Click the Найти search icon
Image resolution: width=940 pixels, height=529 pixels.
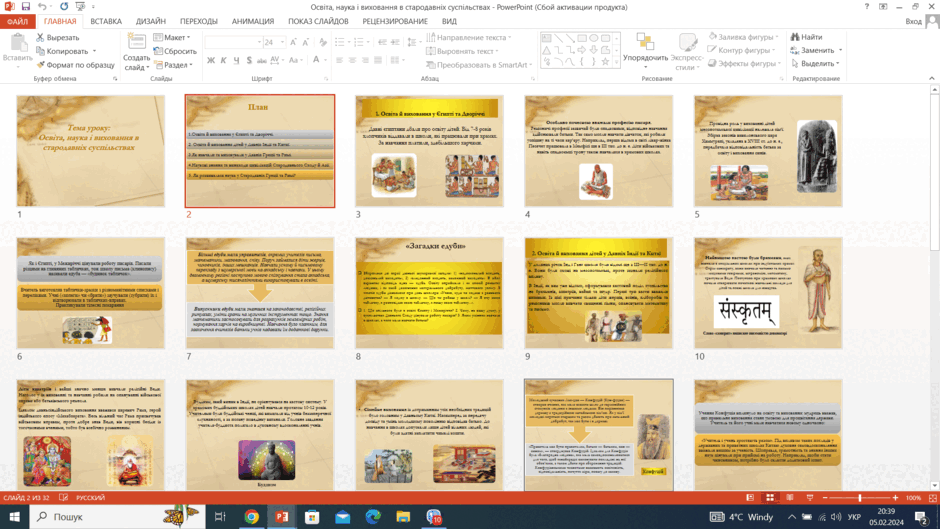pyautogui.click(x=795, y=37)
